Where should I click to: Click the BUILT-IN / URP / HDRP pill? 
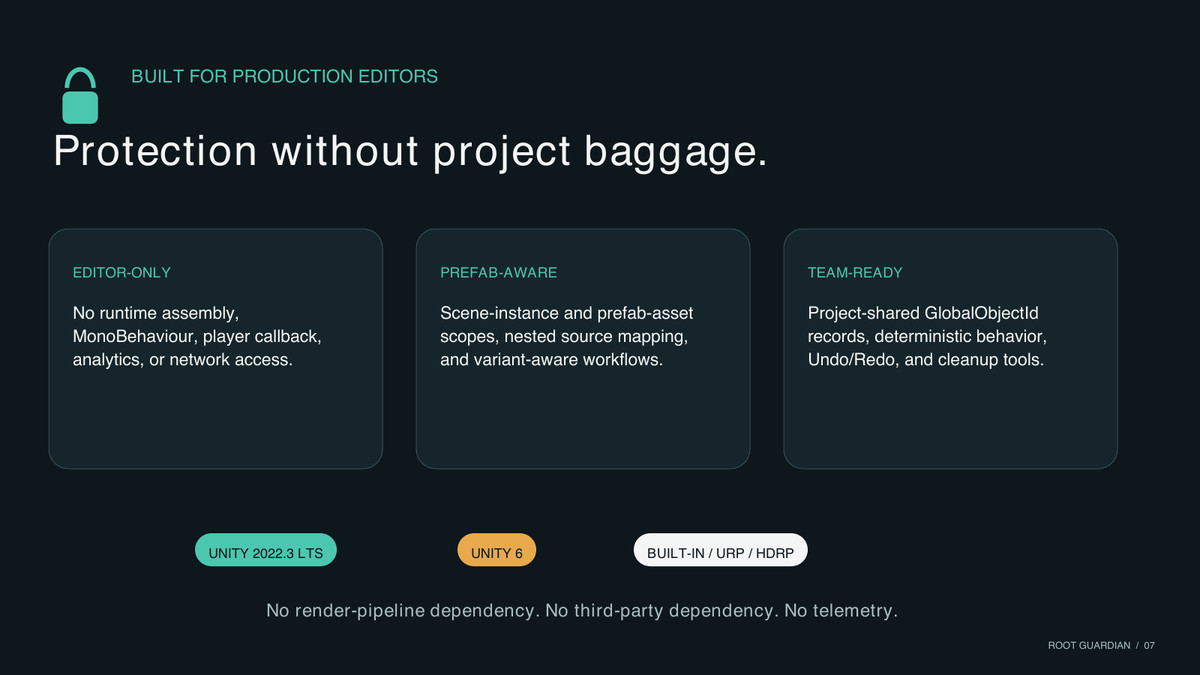[720, 551]
